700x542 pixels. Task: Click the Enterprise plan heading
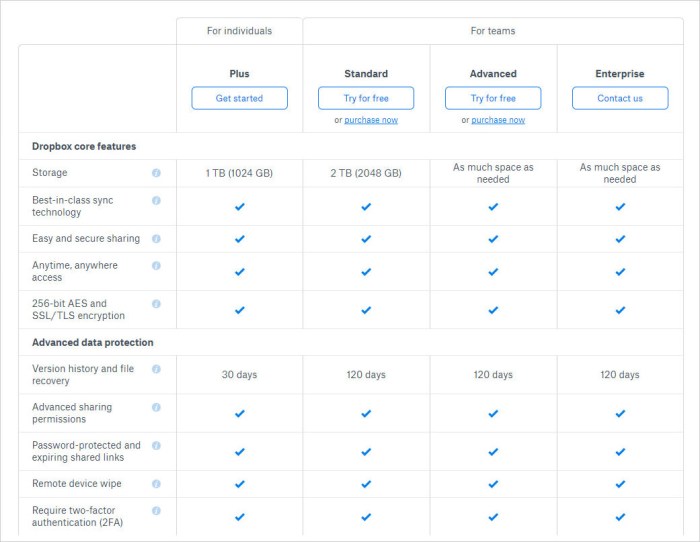tap(620, 74)
